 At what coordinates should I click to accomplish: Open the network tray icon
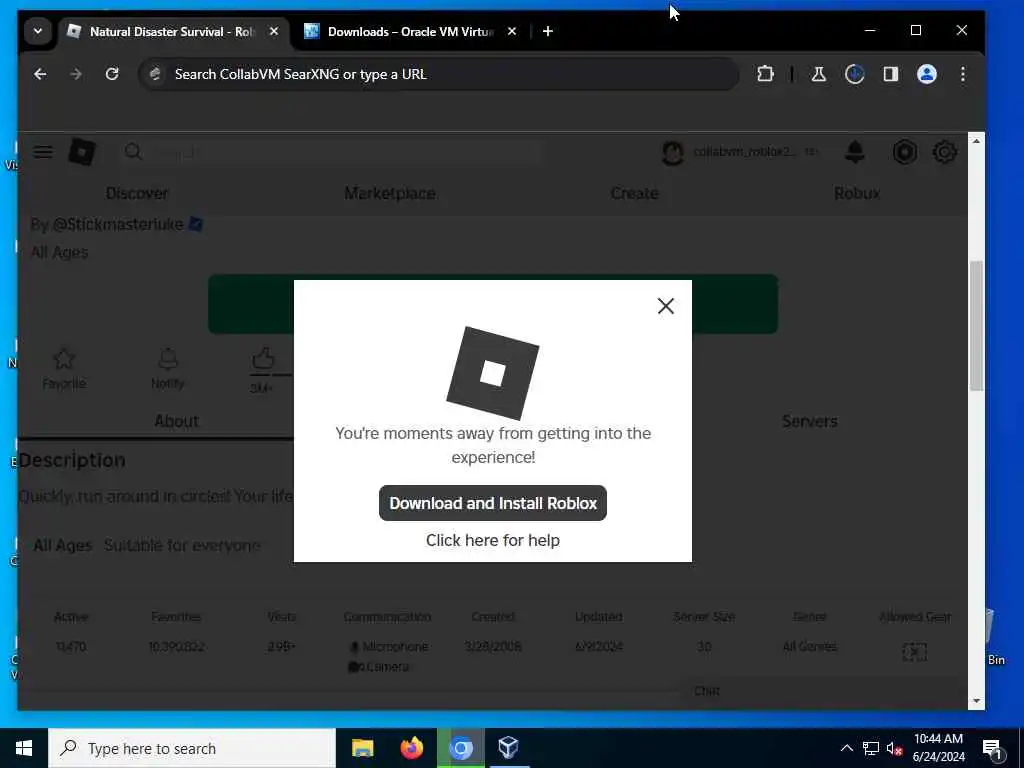pos(871,748)
